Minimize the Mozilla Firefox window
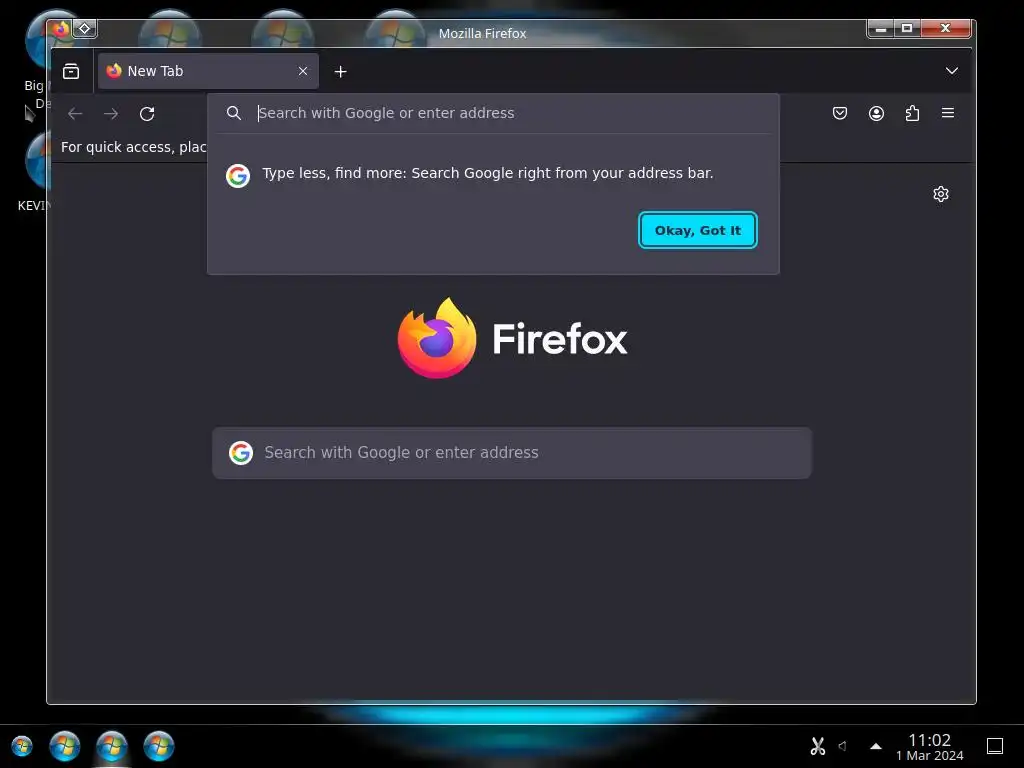The height and width of the screenshot is (768, 1024). [880, 28]
